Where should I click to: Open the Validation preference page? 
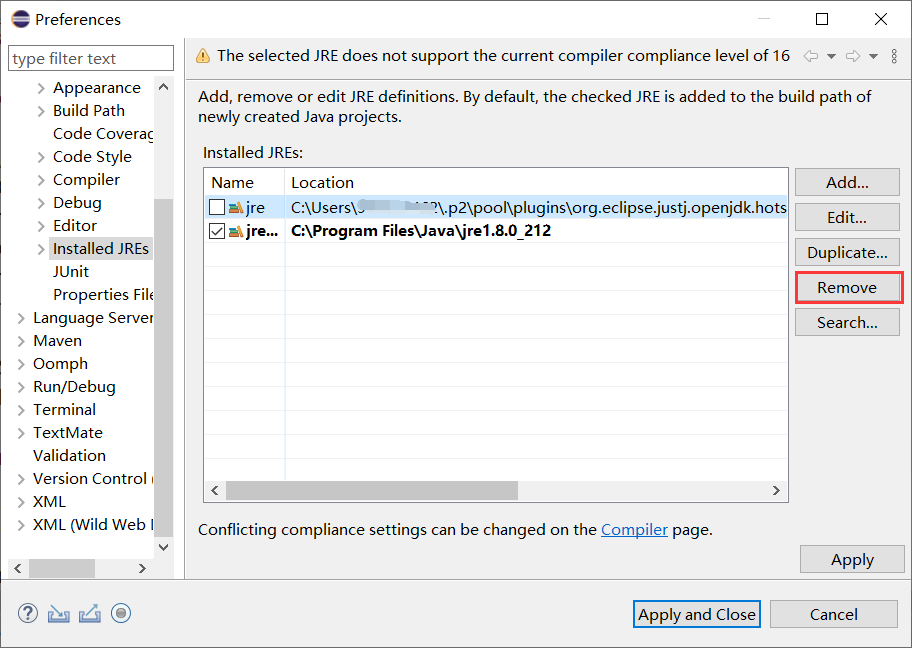point(69,455)
